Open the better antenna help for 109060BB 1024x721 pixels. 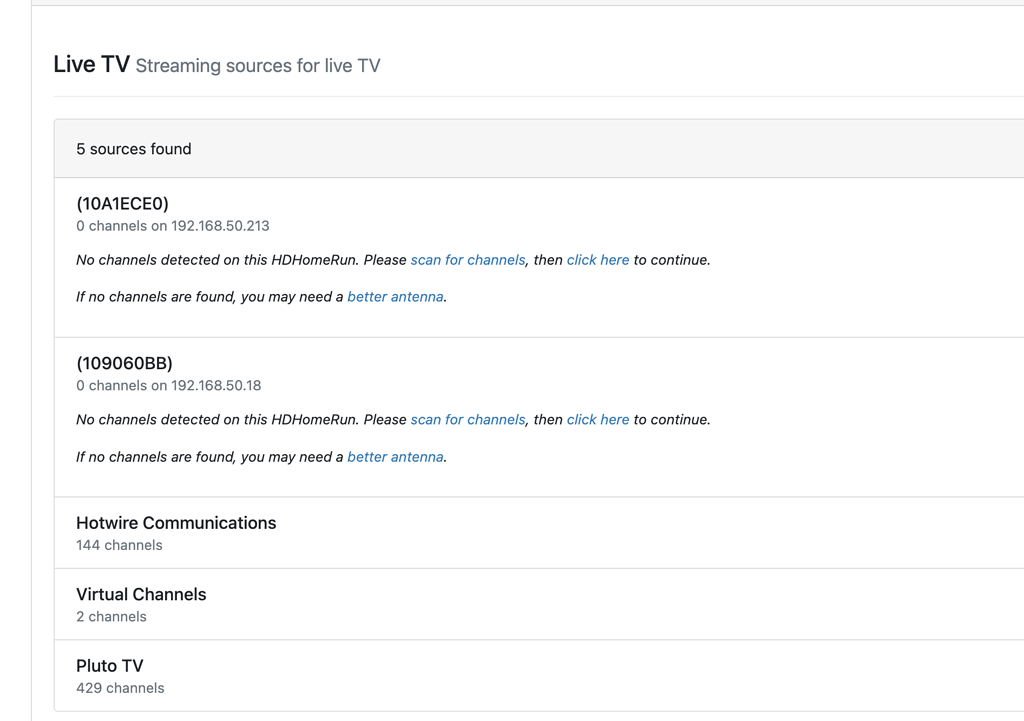(x=395, y=456)
